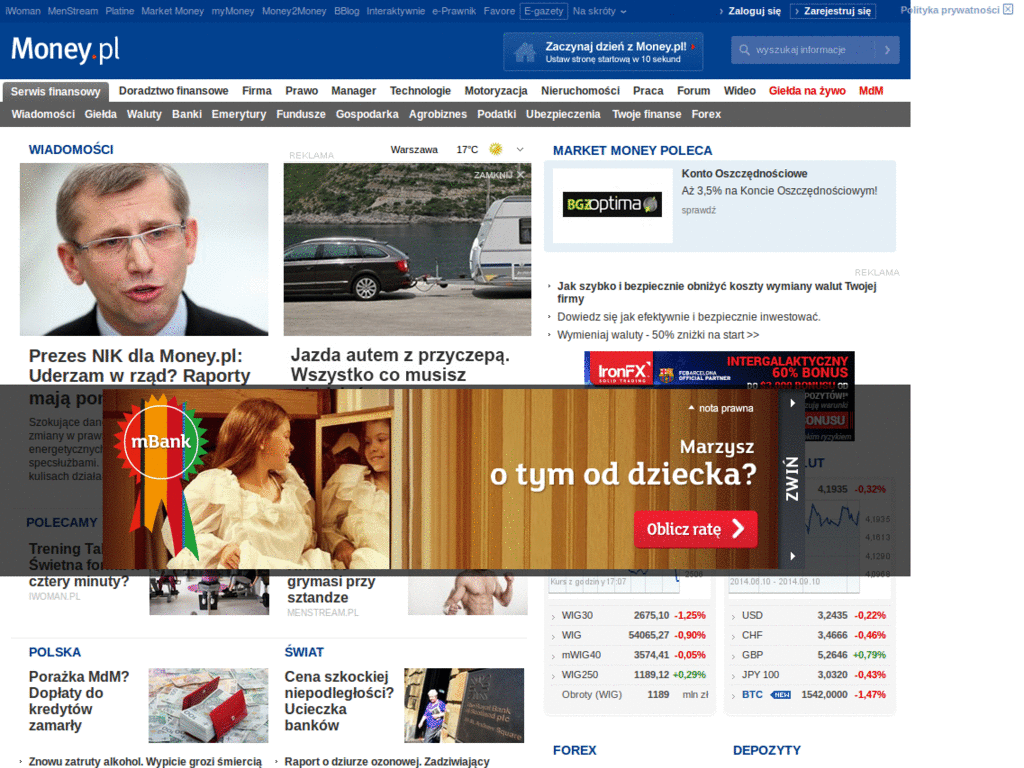The height and width of the screenshot is (768, 1024).
Task: Go to the Agrobiznes submenu
Action: click(438, 114)
